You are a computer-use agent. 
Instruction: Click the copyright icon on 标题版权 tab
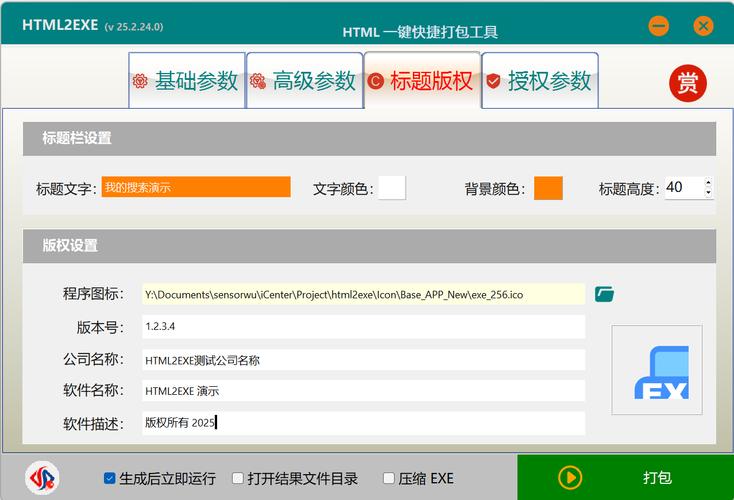tap(376, 81)
